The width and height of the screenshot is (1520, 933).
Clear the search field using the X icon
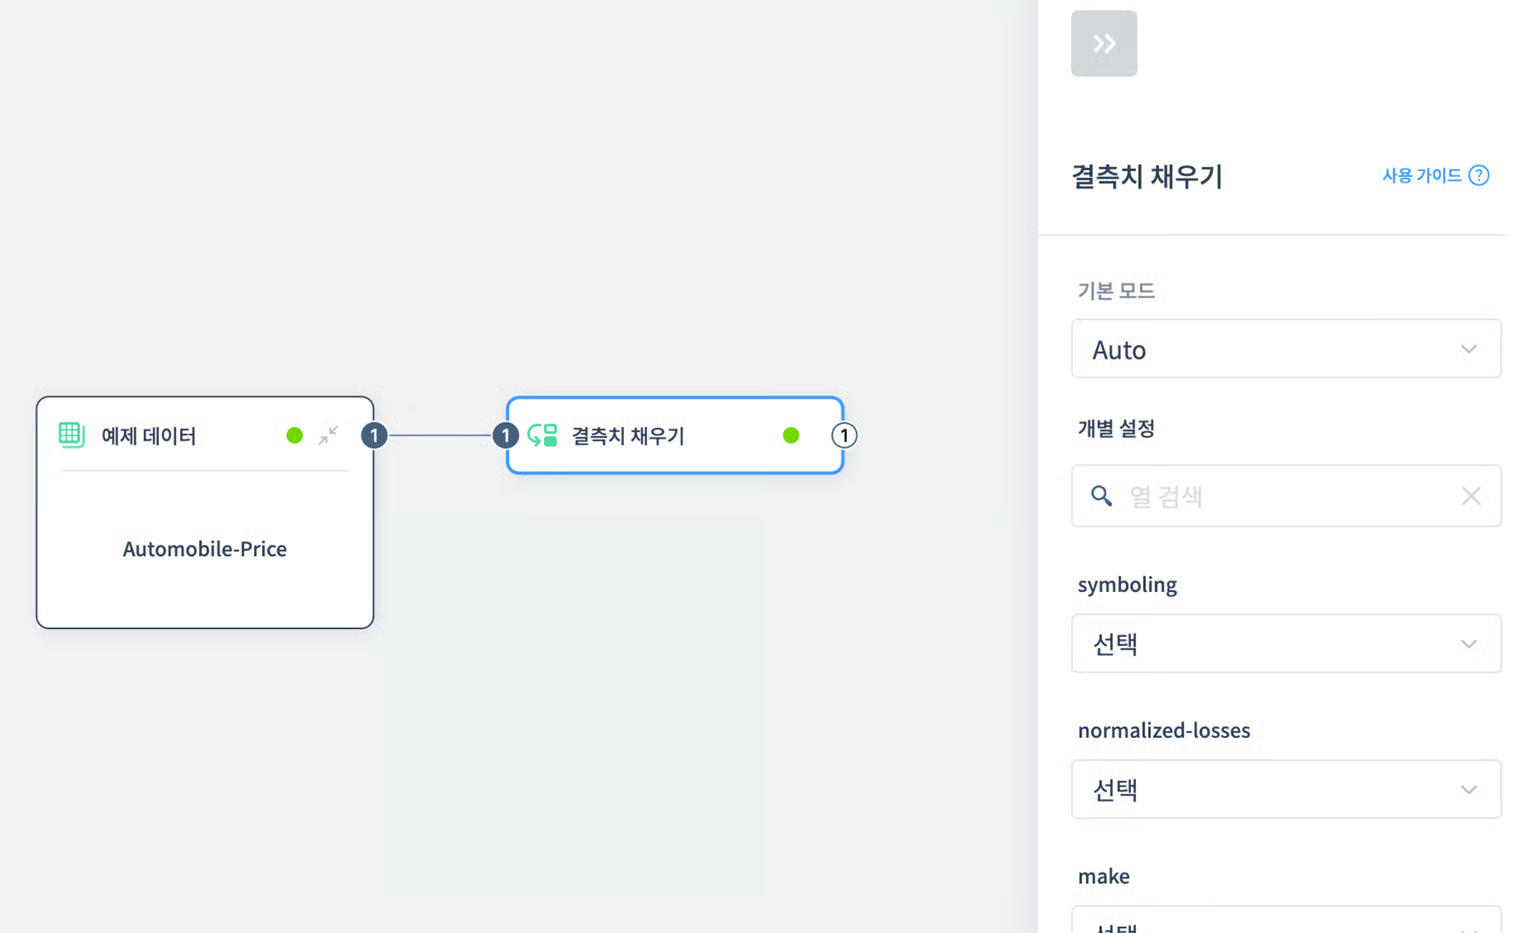(x=1471, y=495)
